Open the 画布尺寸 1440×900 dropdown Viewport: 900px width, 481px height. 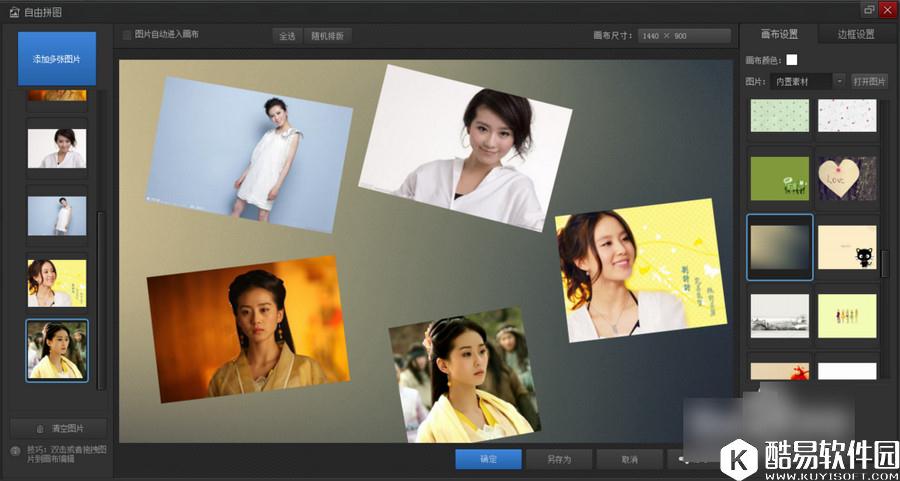[685, 36]
